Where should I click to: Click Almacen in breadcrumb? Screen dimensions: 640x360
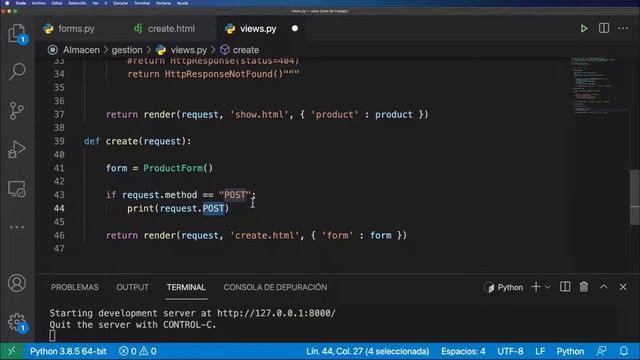coord(81,50)
